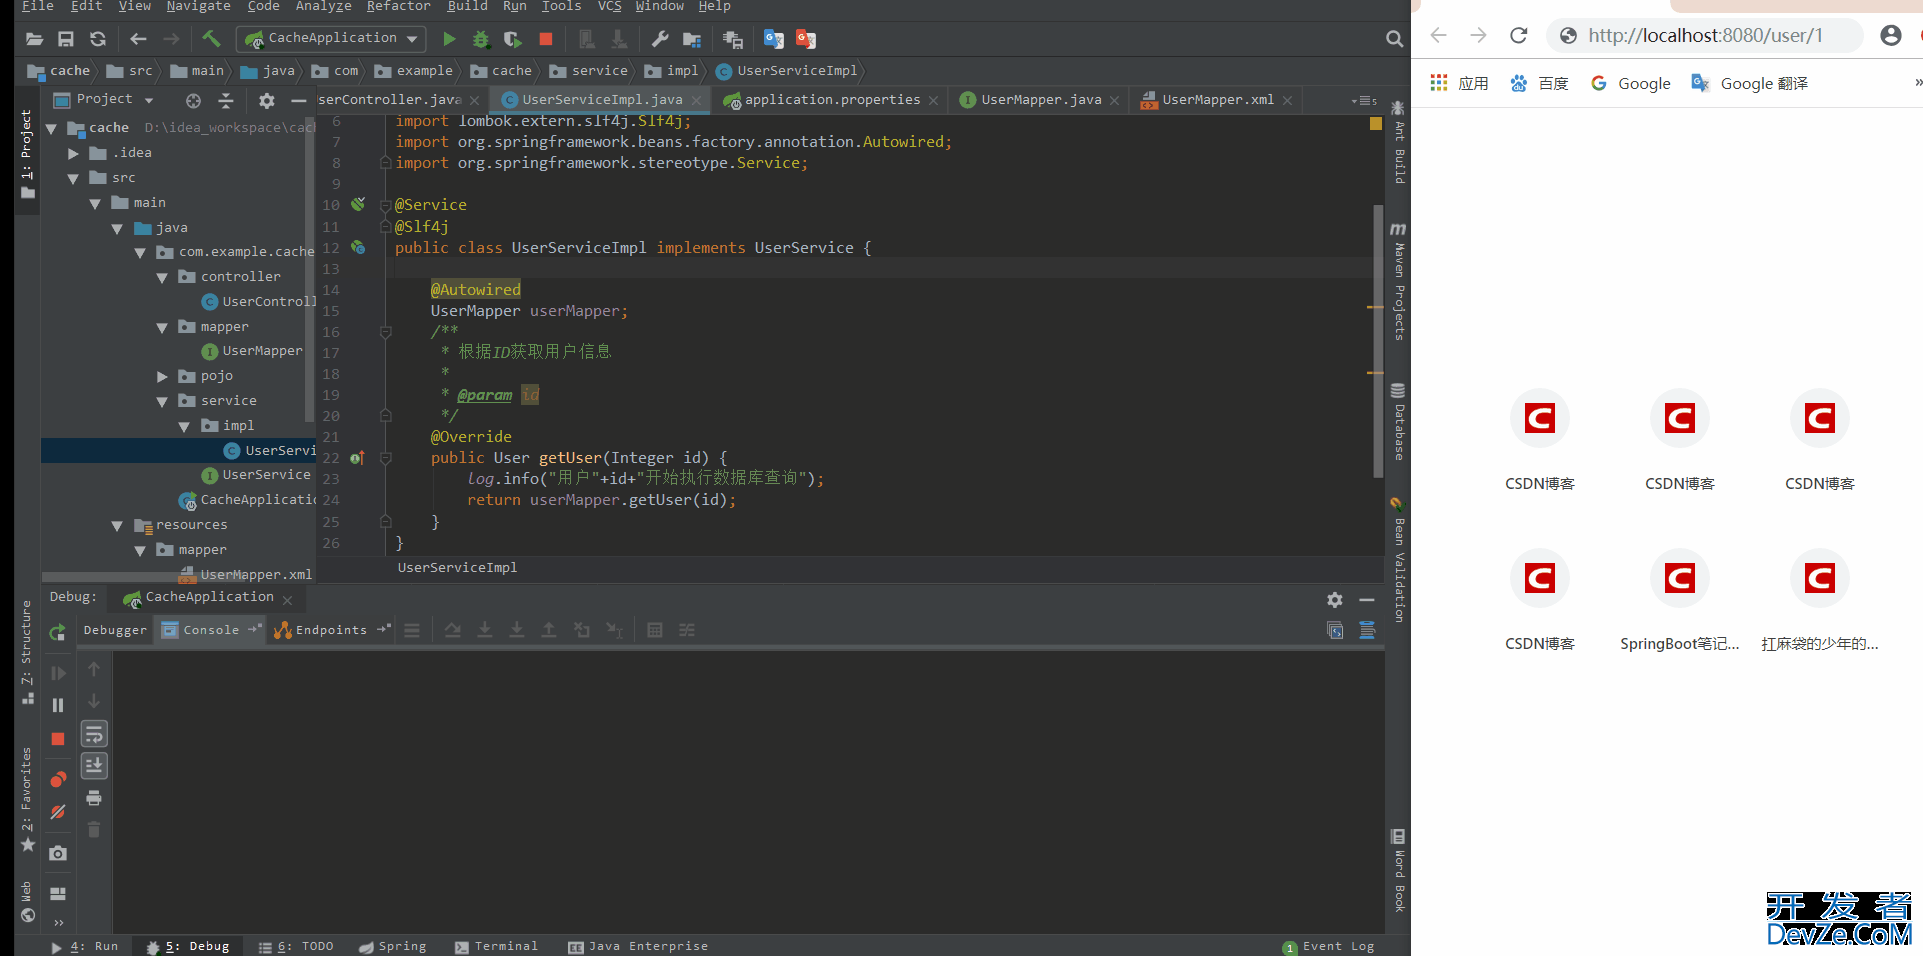Screen dimensions: 1923x956
Task: Rerun CacheApplication in the Debug panel
Action: (58, 632)
